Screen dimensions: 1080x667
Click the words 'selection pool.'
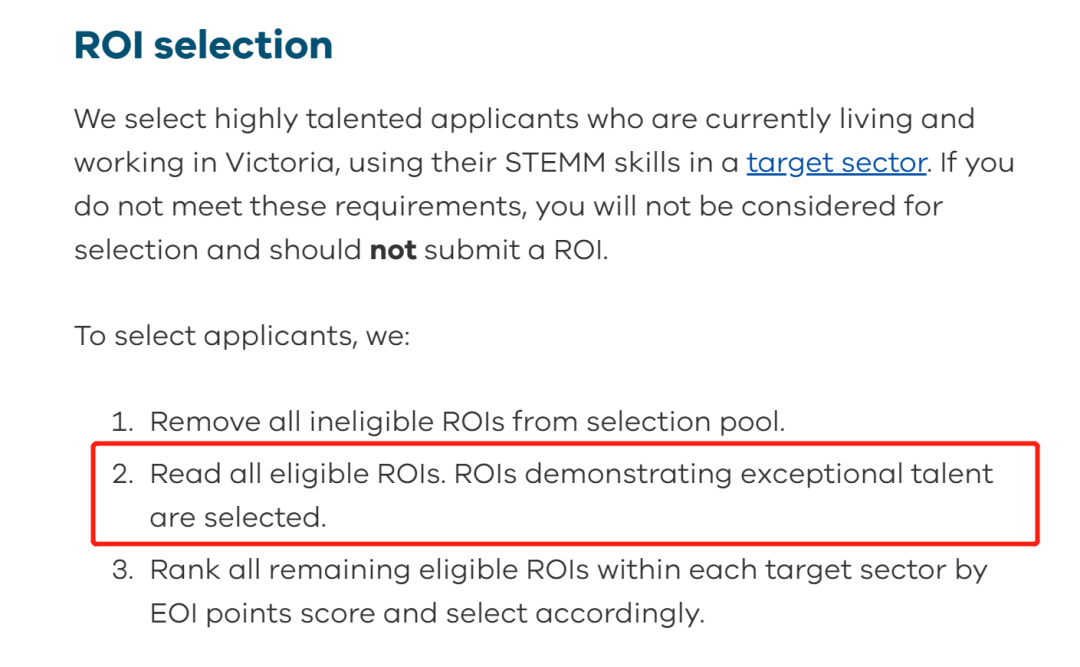coord(686,422)
